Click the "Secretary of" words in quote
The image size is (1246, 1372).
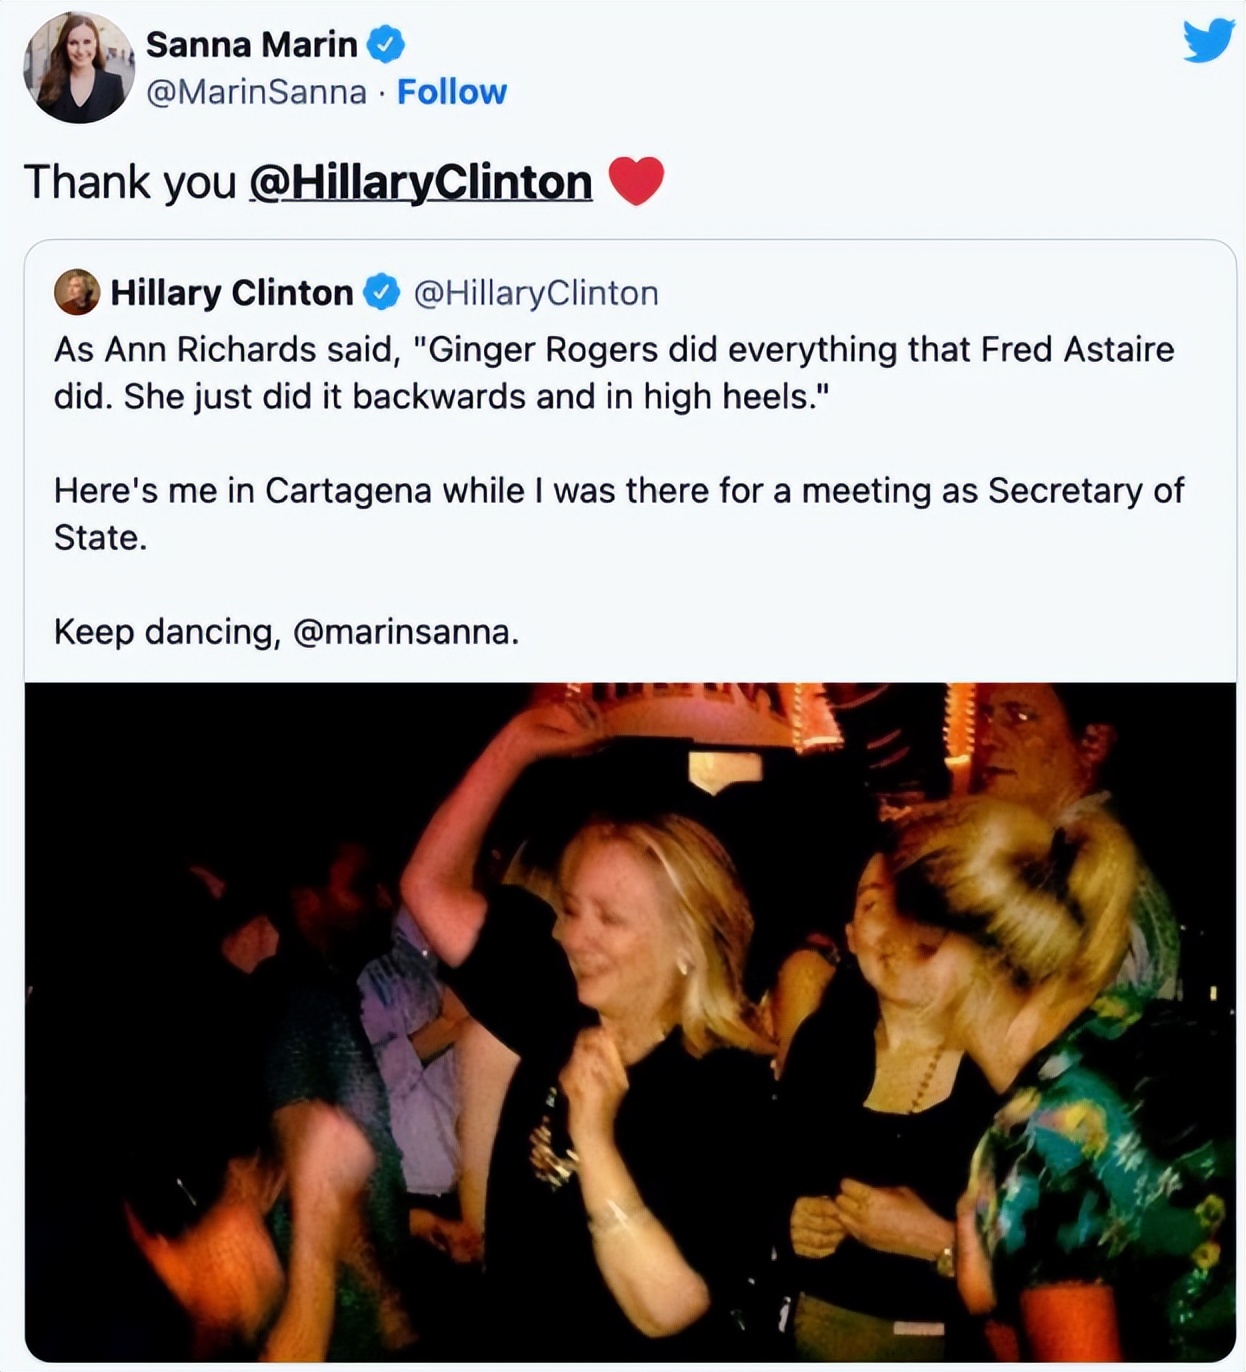pyautogui.click(x=1086, y=490)
